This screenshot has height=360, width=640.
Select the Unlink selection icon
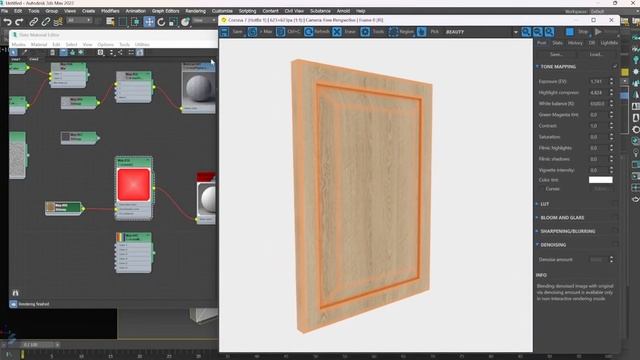[46, 22]
